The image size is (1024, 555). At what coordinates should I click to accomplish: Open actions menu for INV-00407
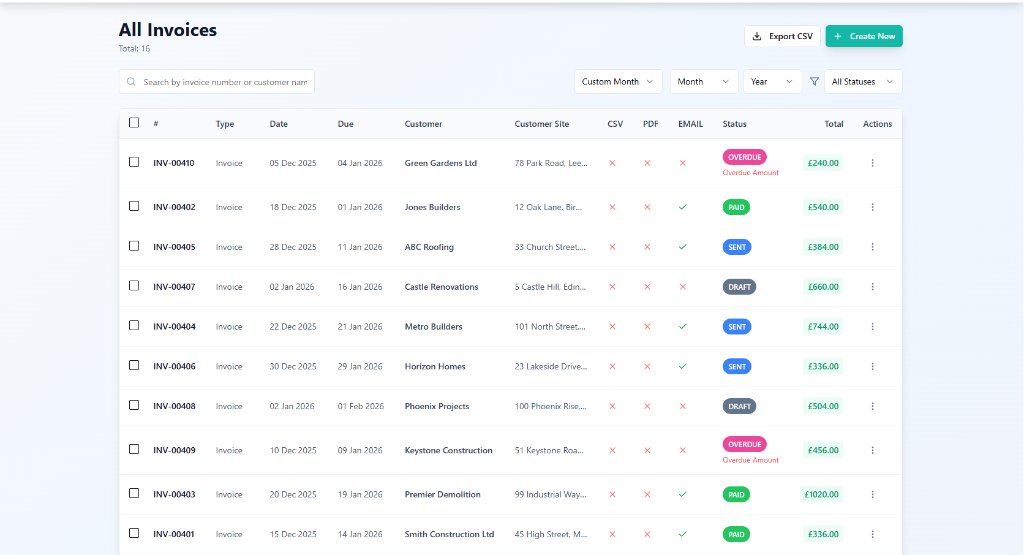point(872,287)
